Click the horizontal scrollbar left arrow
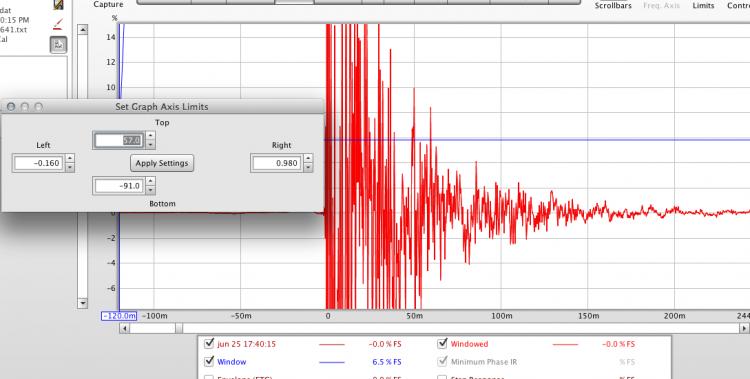750x379 pixels. click(x=124, y=328)
